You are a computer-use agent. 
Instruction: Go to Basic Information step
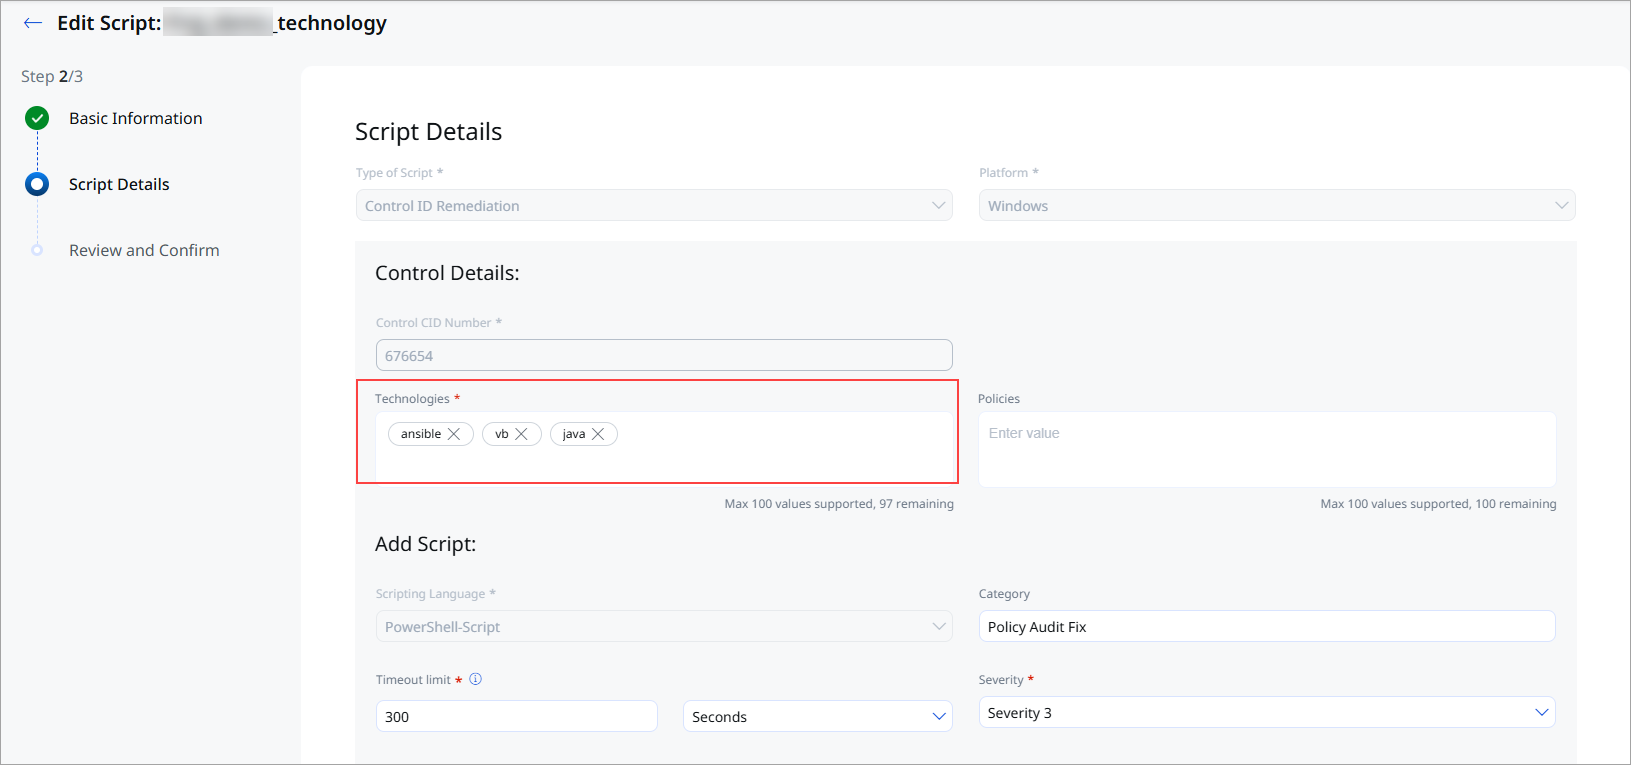[x=136, y=118]
